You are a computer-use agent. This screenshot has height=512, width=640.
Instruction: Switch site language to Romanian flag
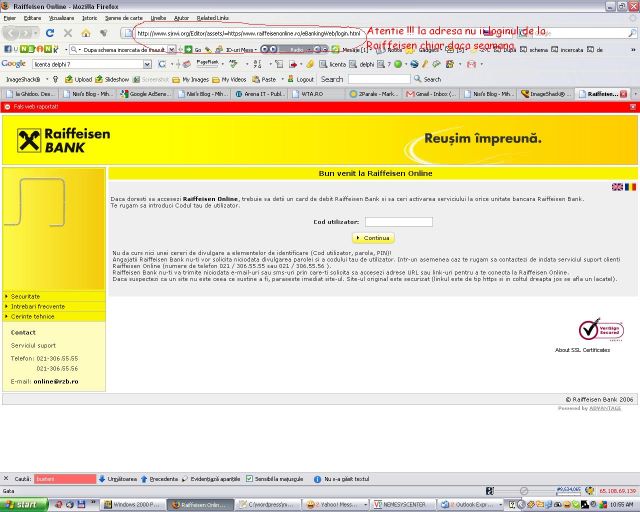coord(630,187)
